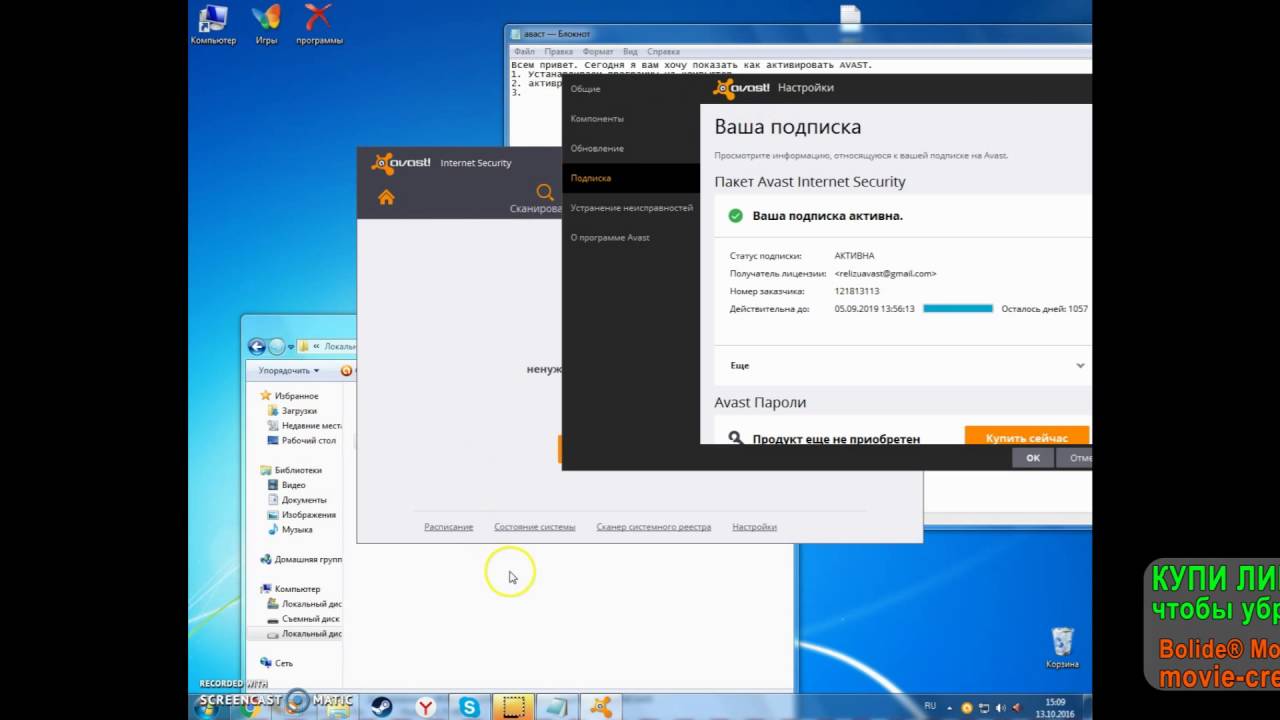The height and width of the screenshot is (720, 1280).
Task: Open Explorer recent locations dropdown arrow
Action: point(292,346)
